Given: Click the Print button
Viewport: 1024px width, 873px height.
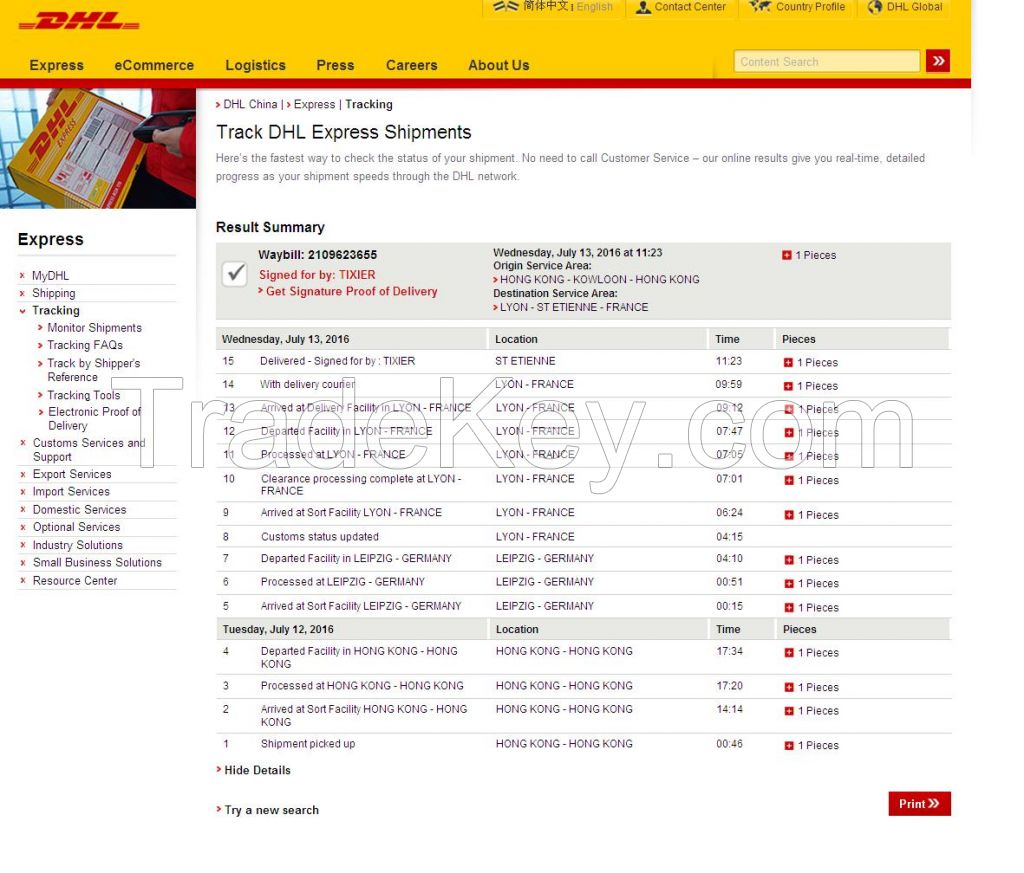Looking at the screenshot, I should (x=920, y=804).
